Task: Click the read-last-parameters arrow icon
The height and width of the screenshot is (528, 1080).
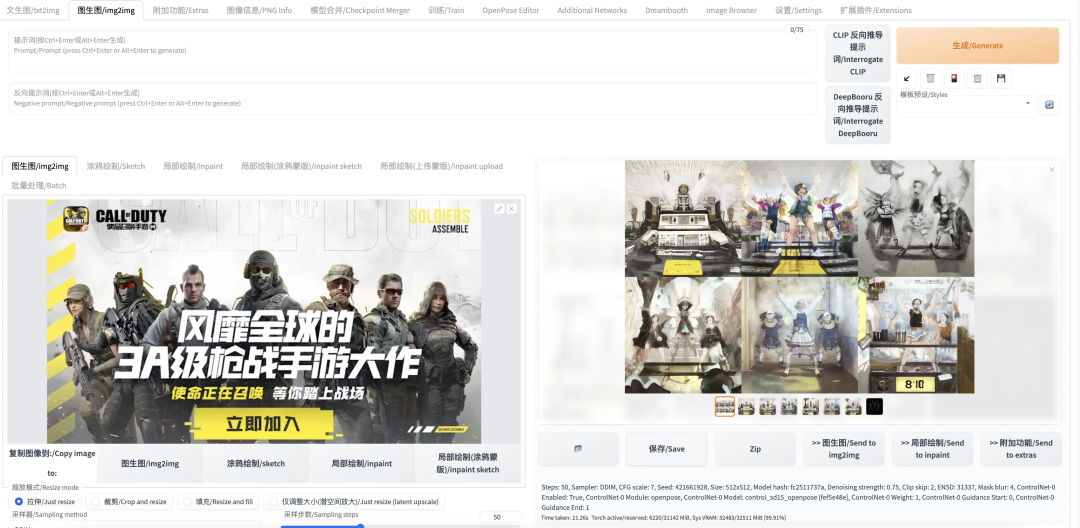Action: point(906,78)
